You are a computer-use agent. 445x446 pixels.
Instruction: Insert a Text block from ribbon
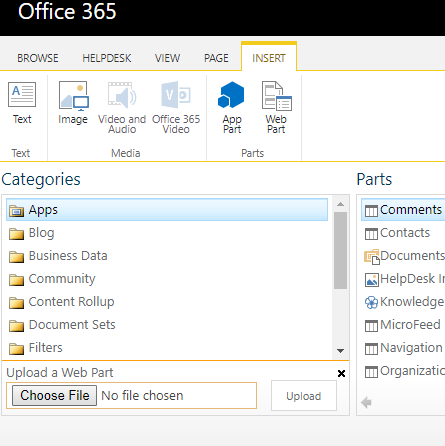[22, 103]
